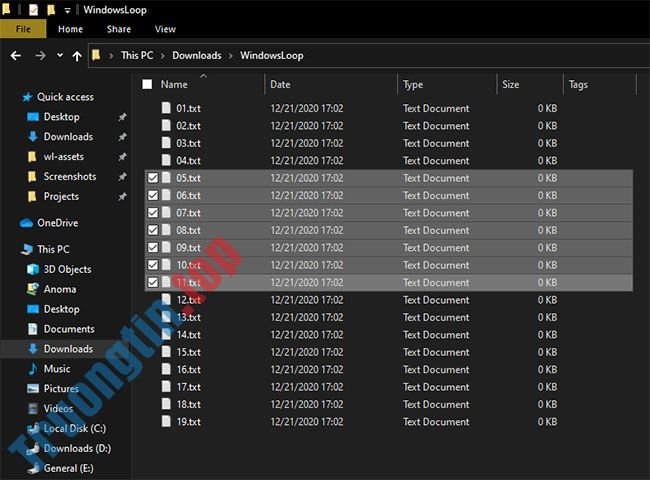
Task: Open the File menu tab
Action: coord(23,29)
